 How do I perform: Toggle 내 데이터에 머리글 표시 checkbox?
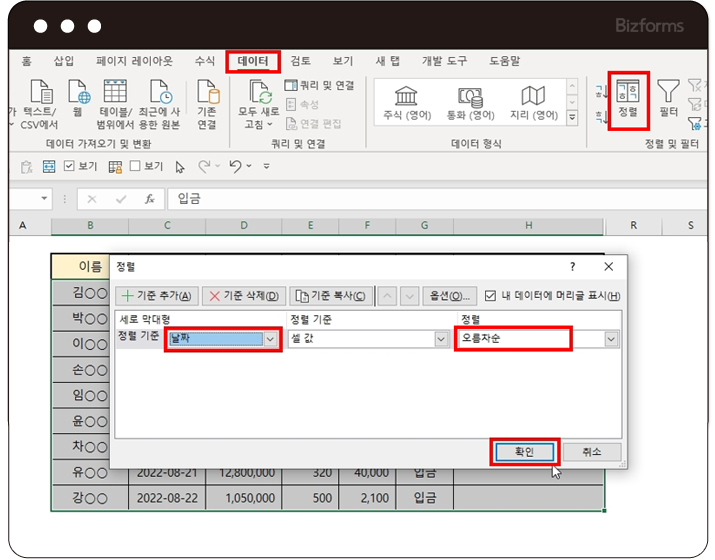[x=490, y=296]
